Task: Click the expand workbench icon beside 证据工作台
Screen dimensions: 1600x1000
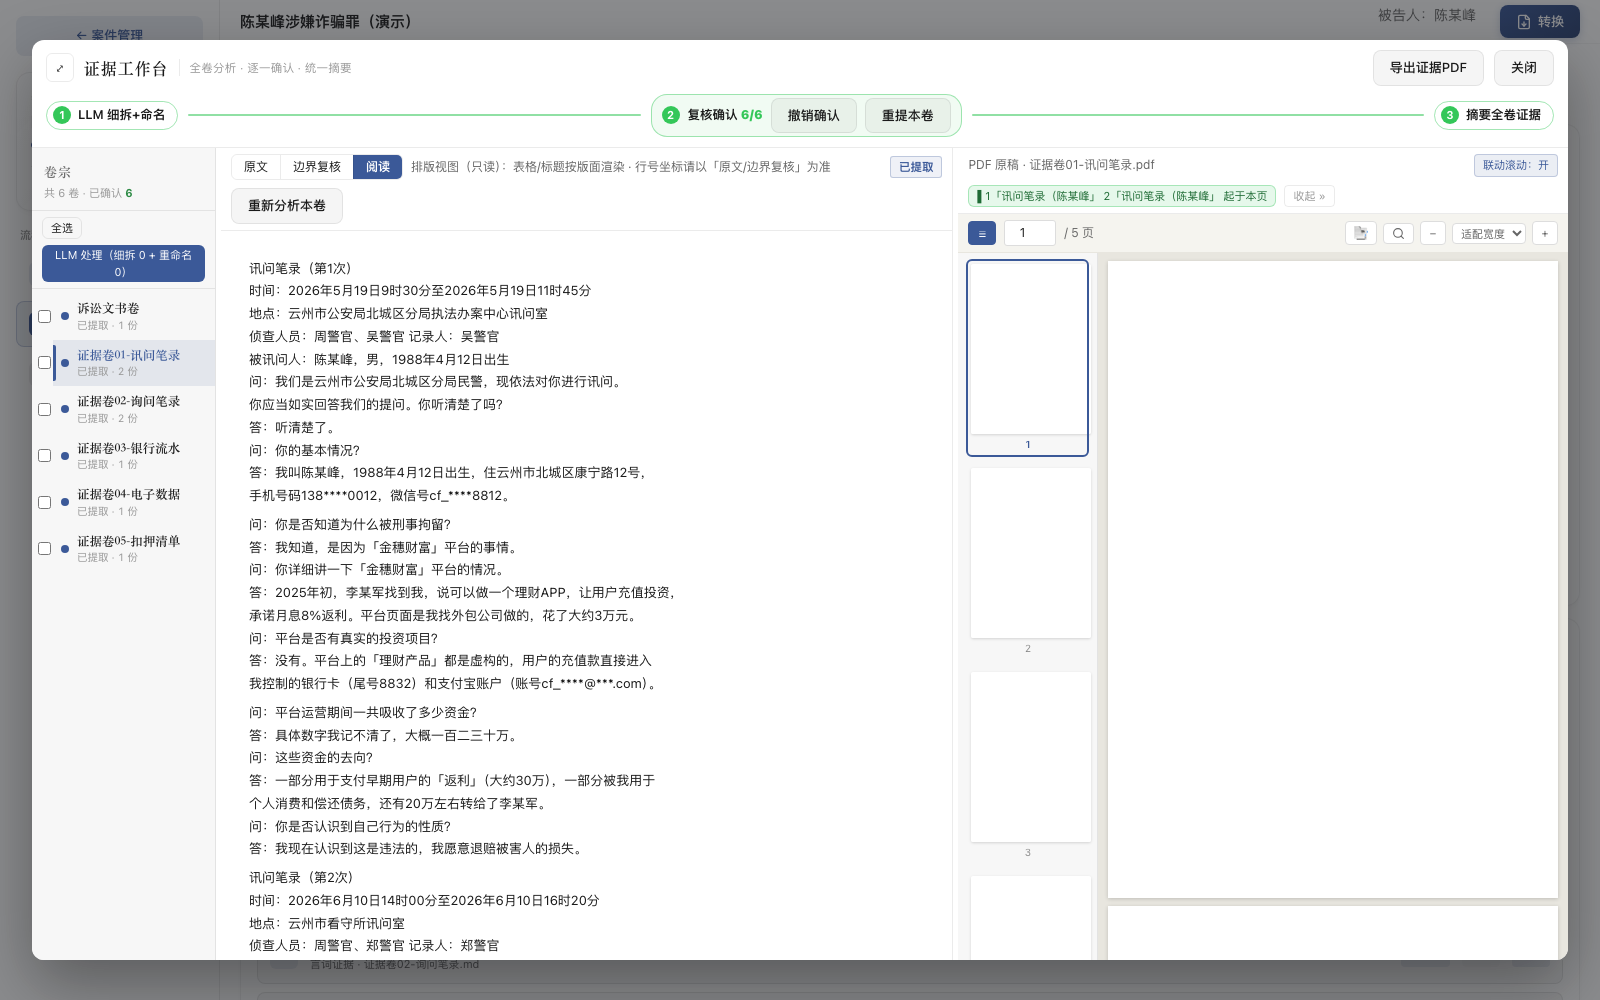Action: pos(60,68)
